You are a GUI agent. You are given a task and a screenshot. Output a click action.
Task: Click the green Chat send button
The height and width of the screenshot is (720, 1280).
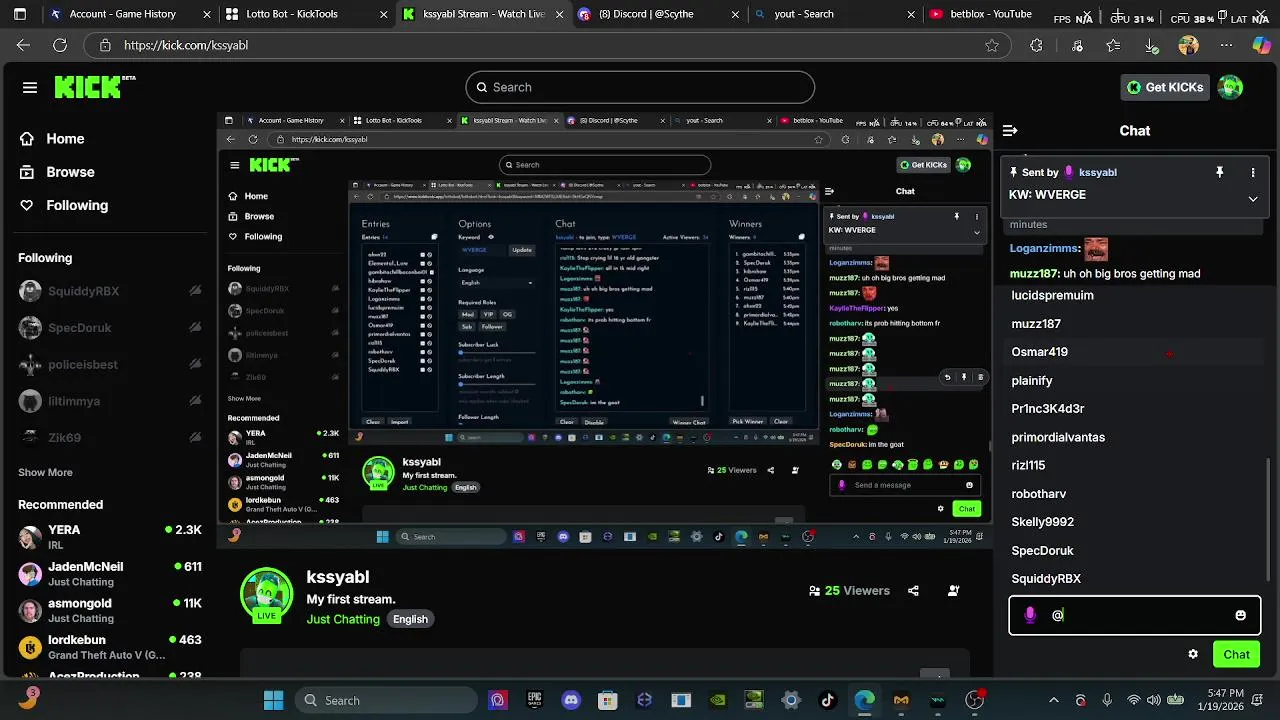(x=1236, y=654)
